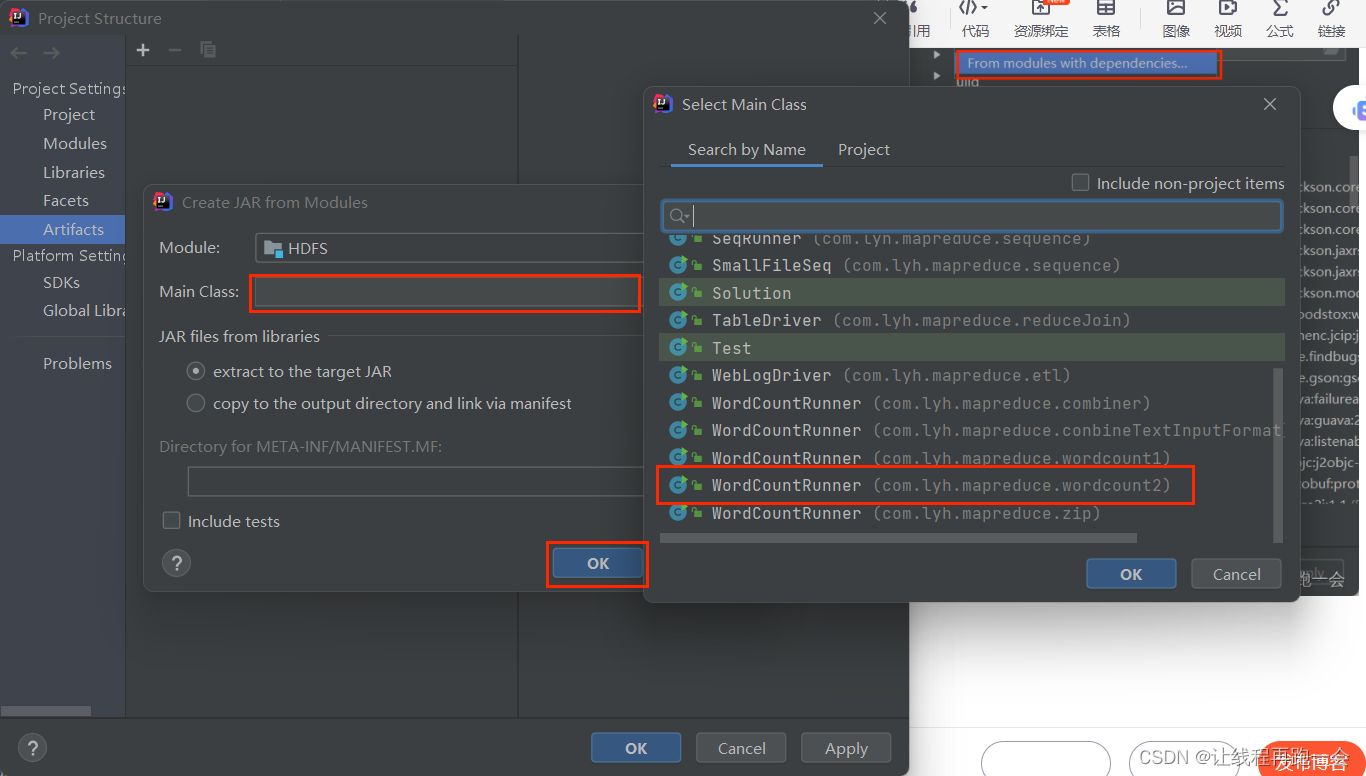Screen dimensions: 1366x776
Task: Switch to the Project tab
Action: pos(863,149)
